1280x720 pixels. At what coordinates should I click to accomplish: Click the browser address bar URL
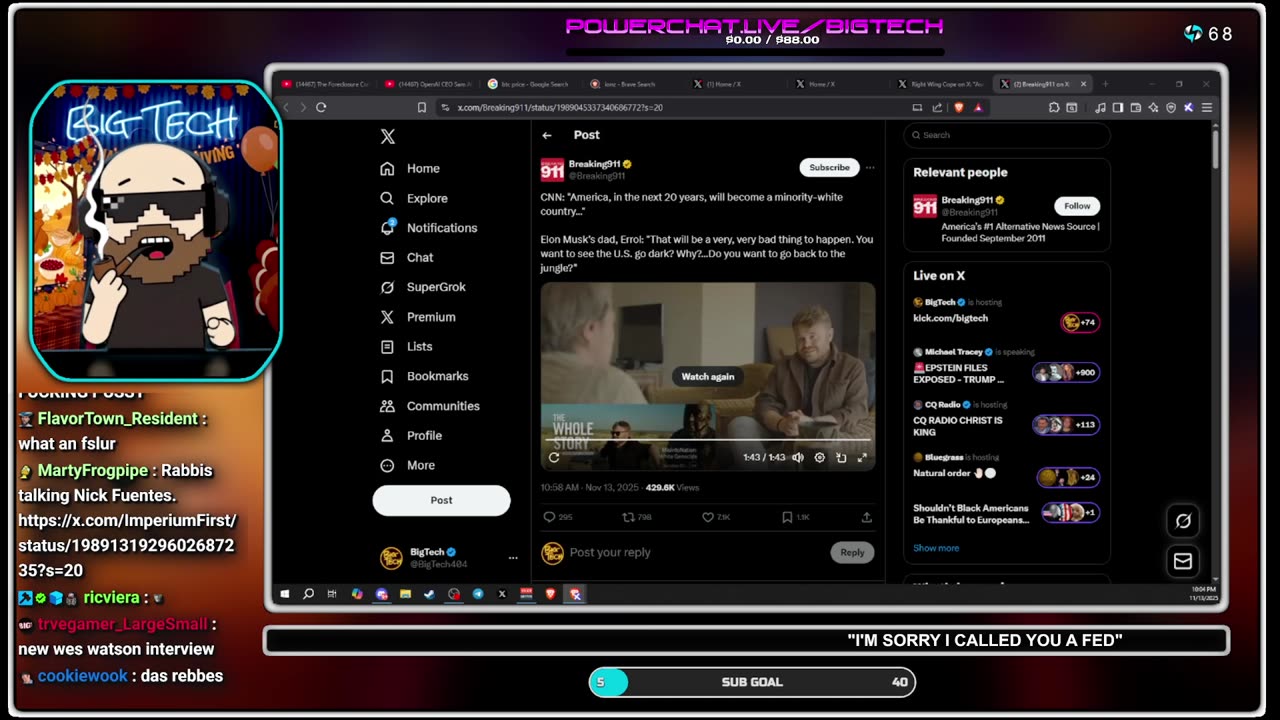[x=560, y=107]
